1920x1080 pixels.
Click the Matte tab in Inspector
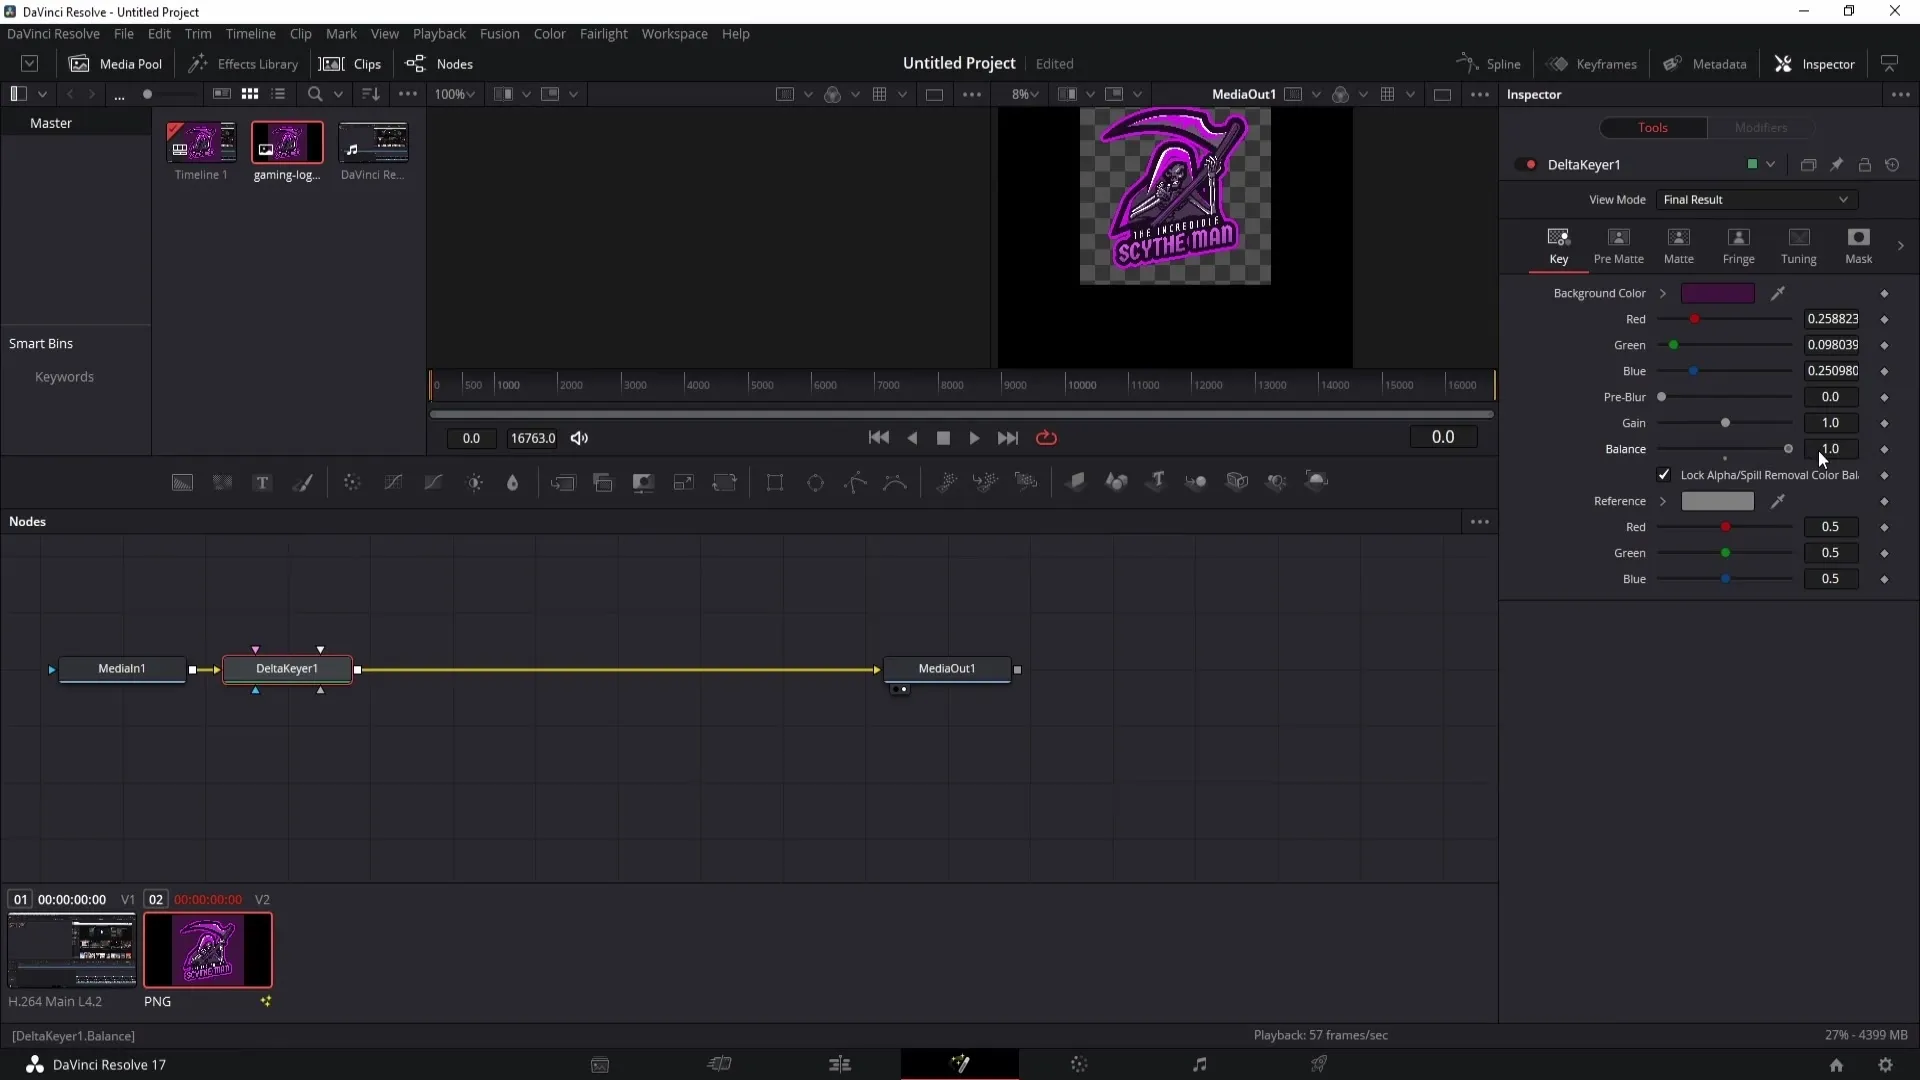click(x=1679, y=244)
